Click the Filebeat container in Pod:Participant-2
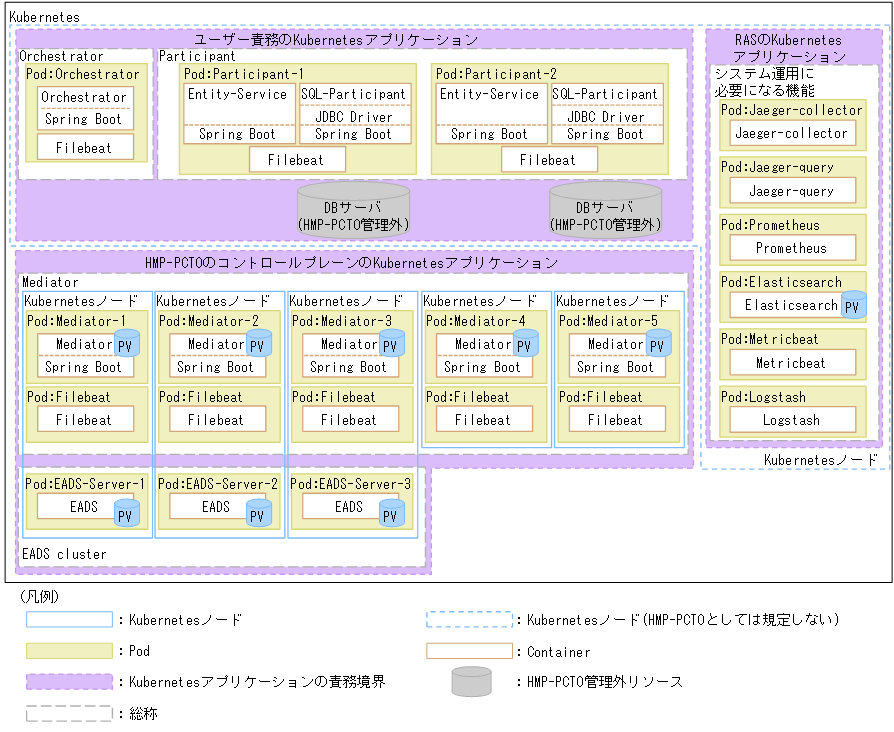This screenshot has height=732, width=894. point(549,159)
